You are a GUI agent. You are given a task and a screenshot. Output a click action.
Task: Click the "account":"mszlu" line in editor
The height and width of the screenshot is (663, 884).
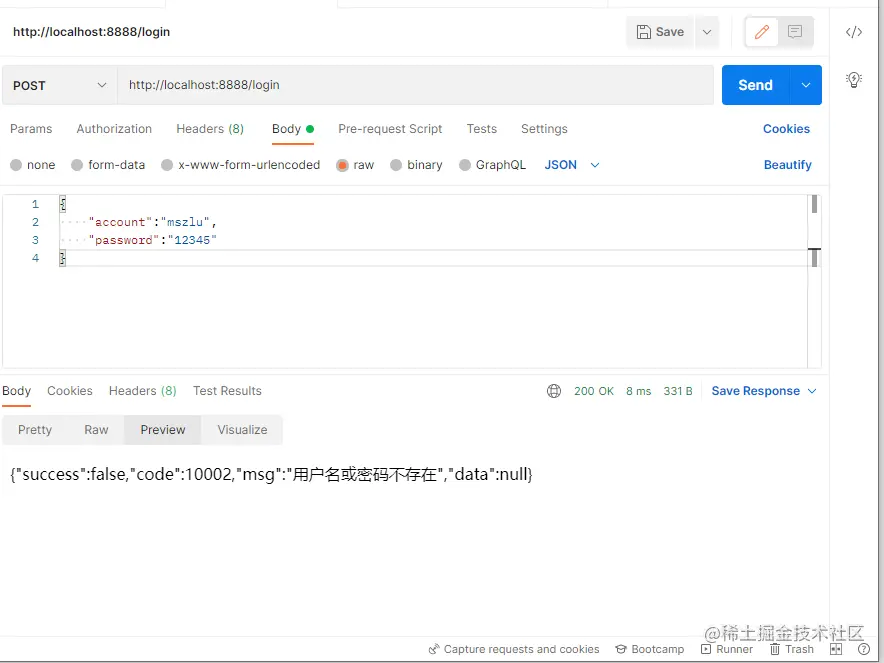152,222
